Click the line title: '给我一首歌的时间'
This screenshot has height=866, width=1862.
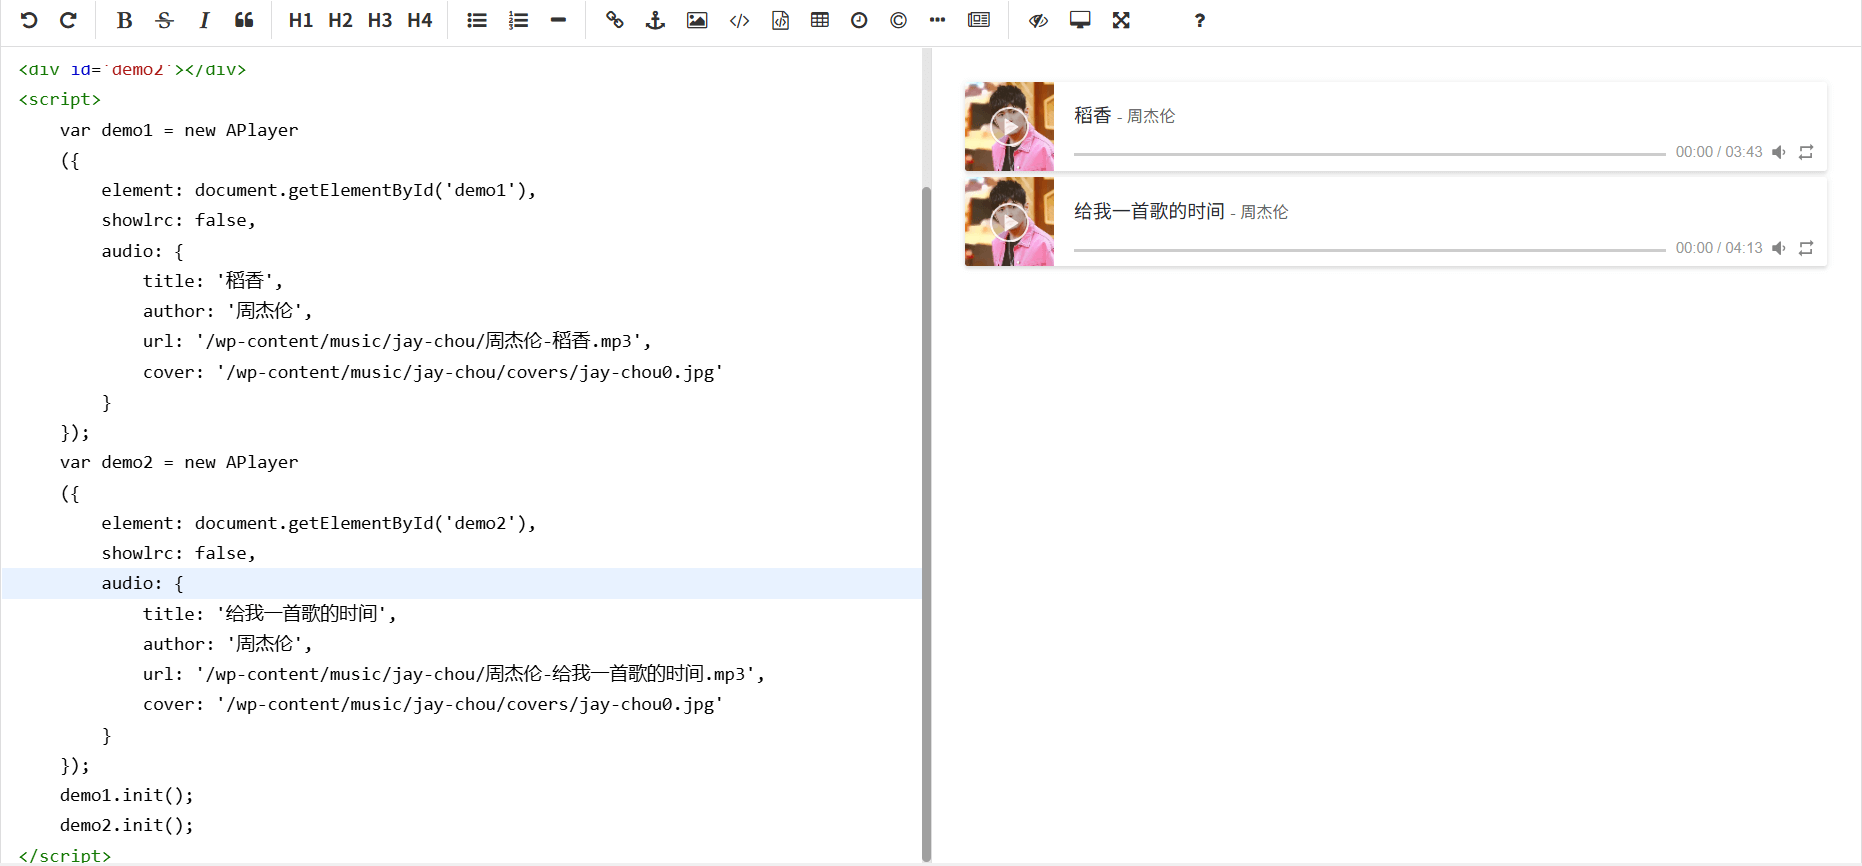click(x=269, y=614)
